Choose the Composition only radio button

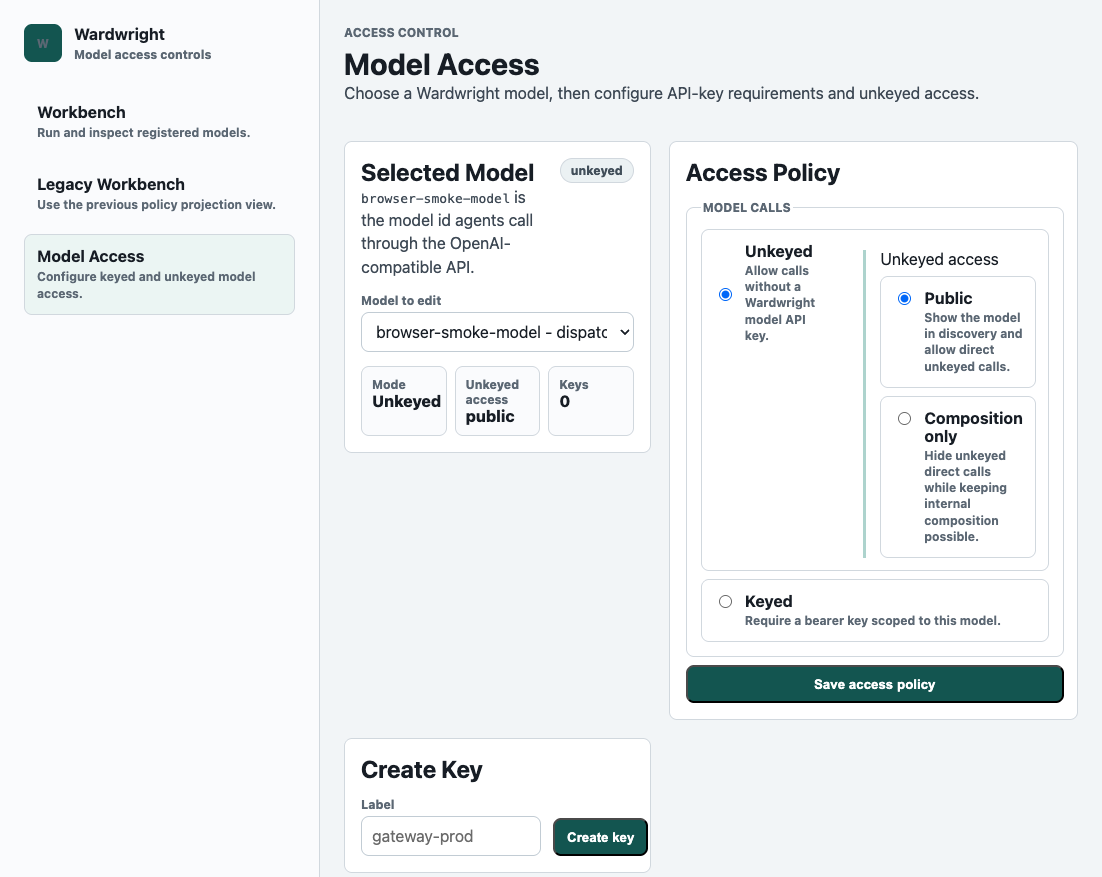[x=905, y=419]
